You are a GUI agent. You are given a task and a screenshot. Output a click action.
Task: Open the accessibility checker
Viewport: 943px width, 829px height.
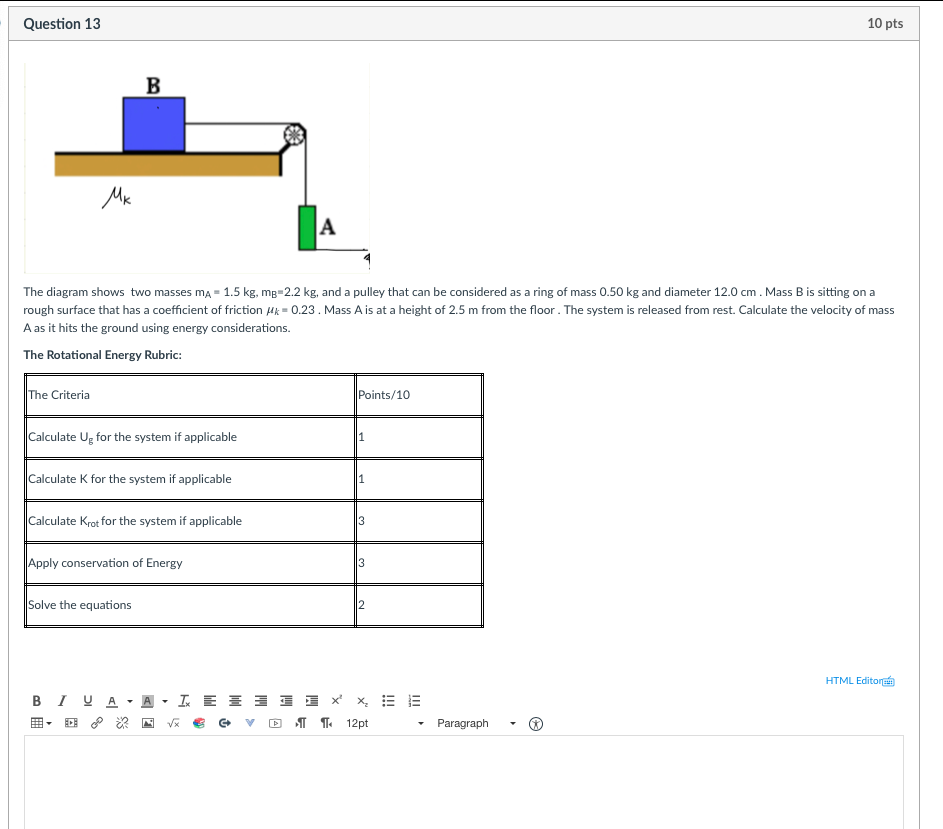click(536, 724)
